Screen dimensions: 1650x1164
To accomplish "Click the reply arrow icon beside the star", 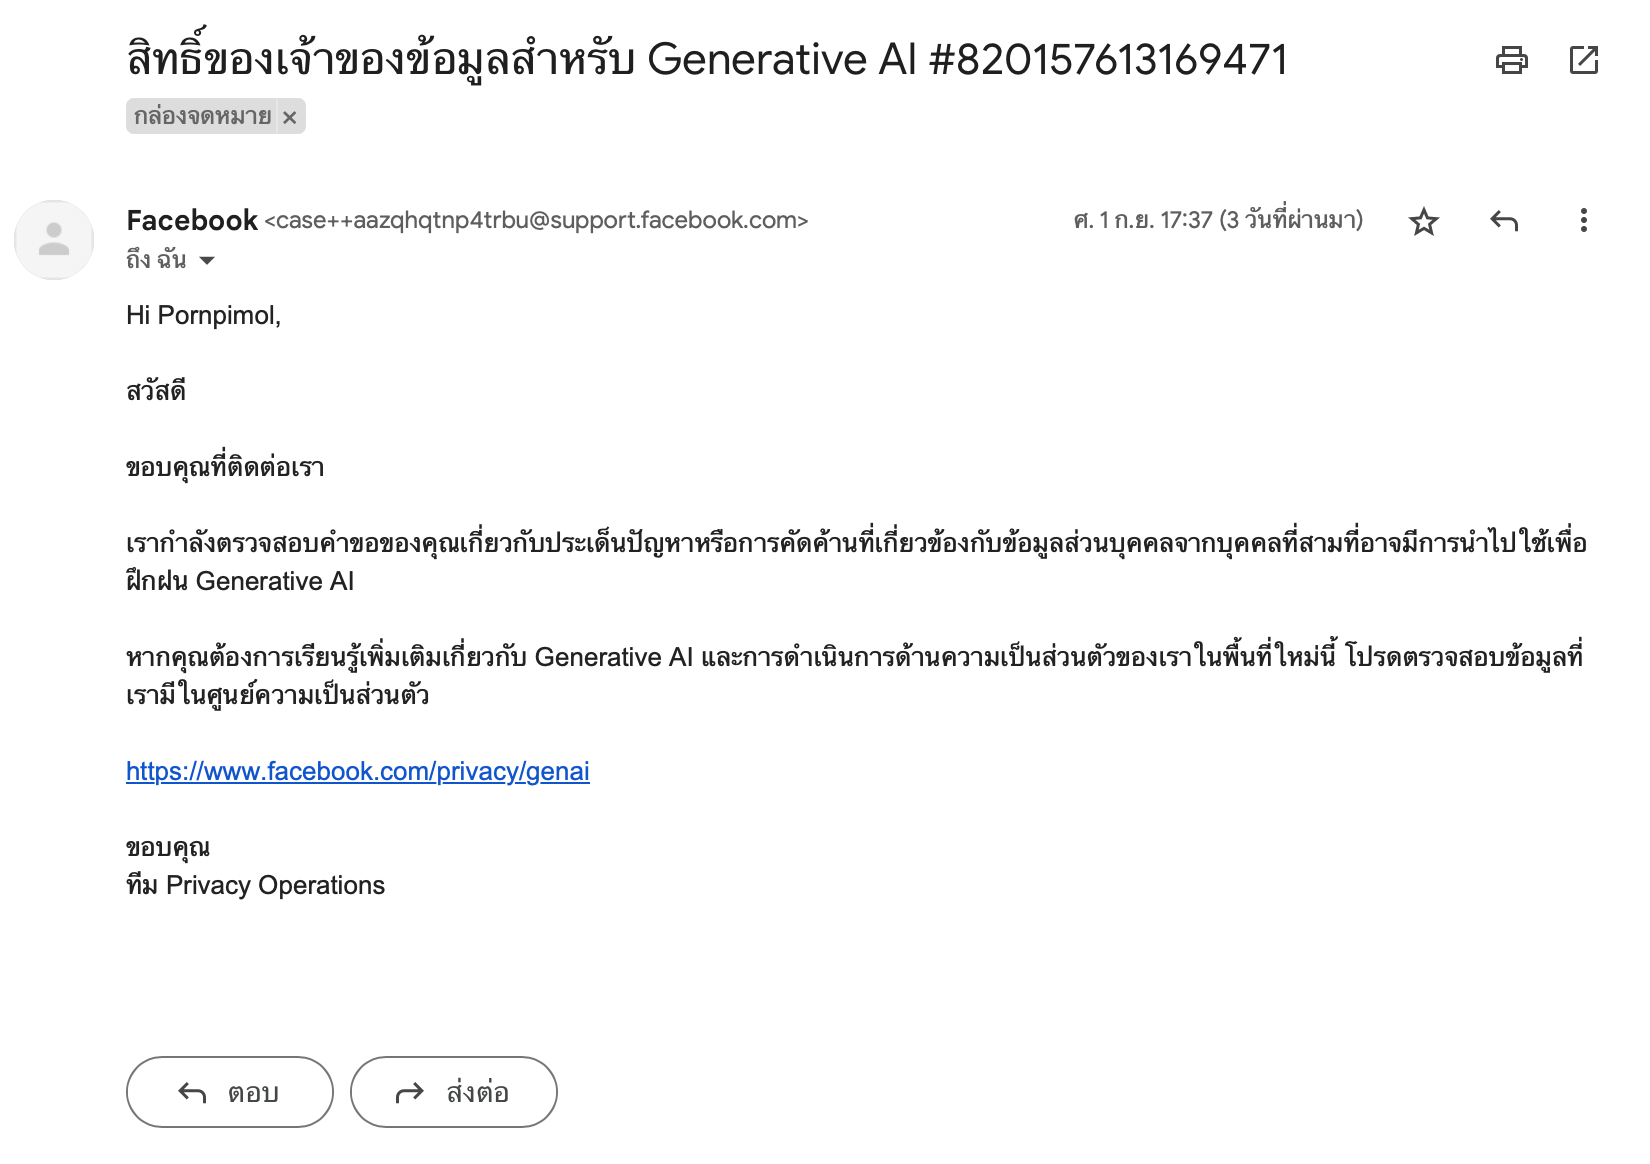I will [1504, 221].
